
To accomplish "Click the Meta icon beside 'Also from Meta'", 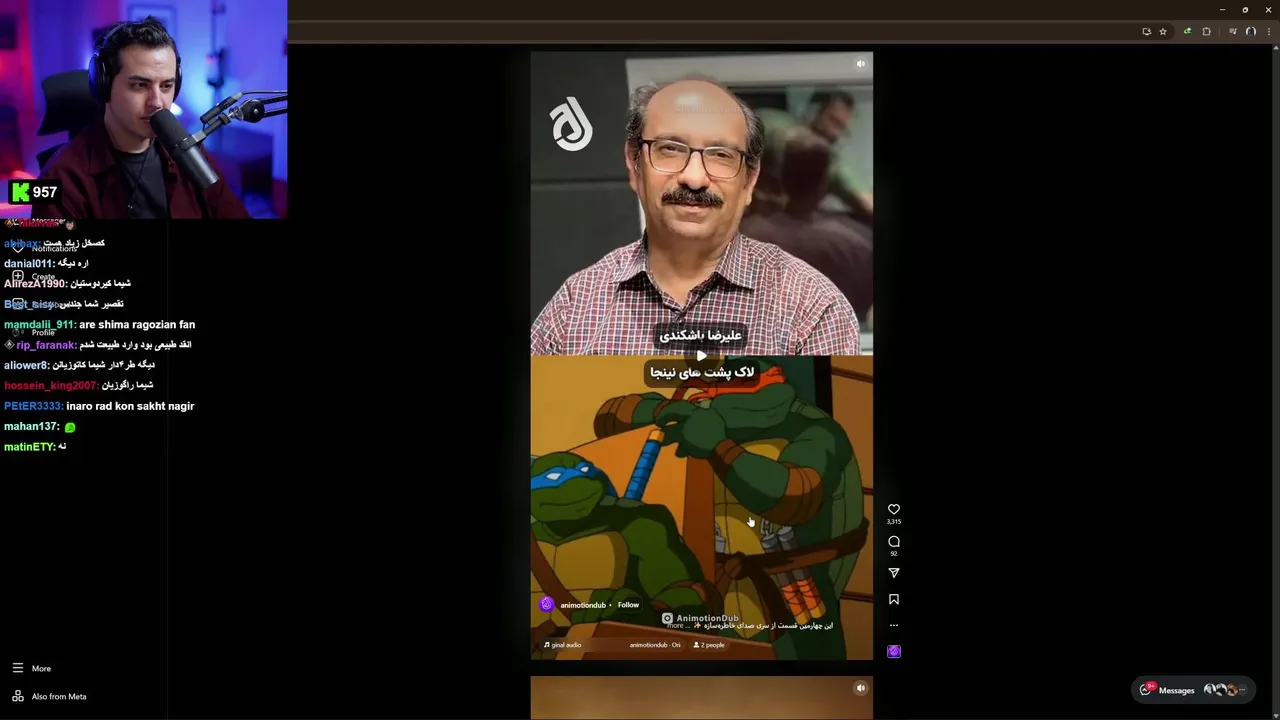I will pyautogui.click(x=17, y=696).
